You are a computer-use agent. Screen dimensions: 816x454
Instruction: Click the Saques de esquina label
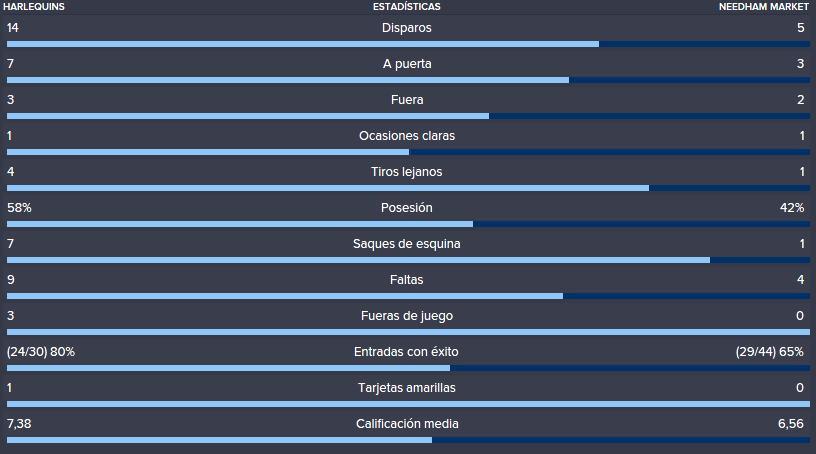[406, 244]
